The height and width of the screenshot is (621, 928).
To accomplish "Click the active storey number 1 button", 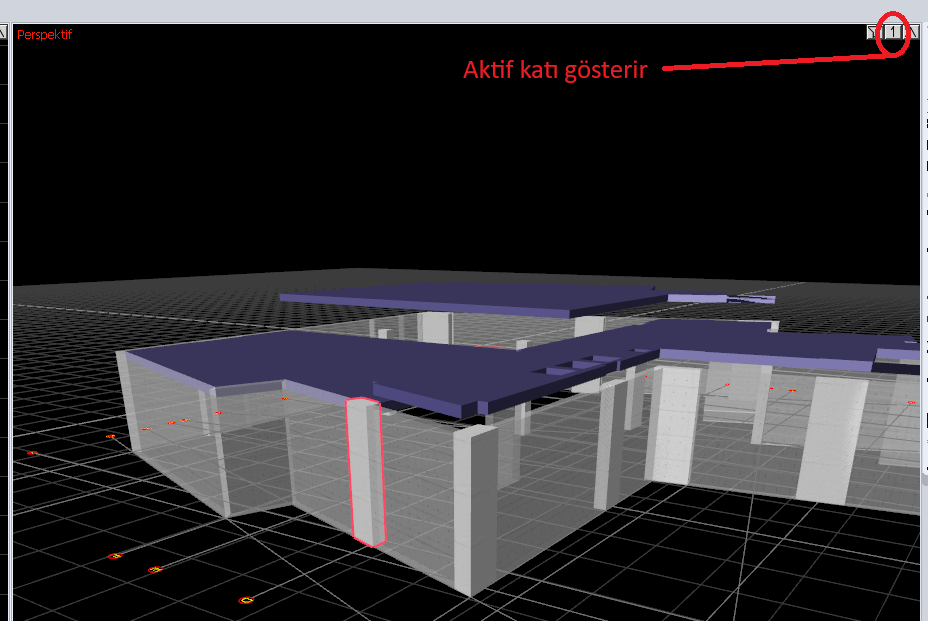I will click(891, 33).
